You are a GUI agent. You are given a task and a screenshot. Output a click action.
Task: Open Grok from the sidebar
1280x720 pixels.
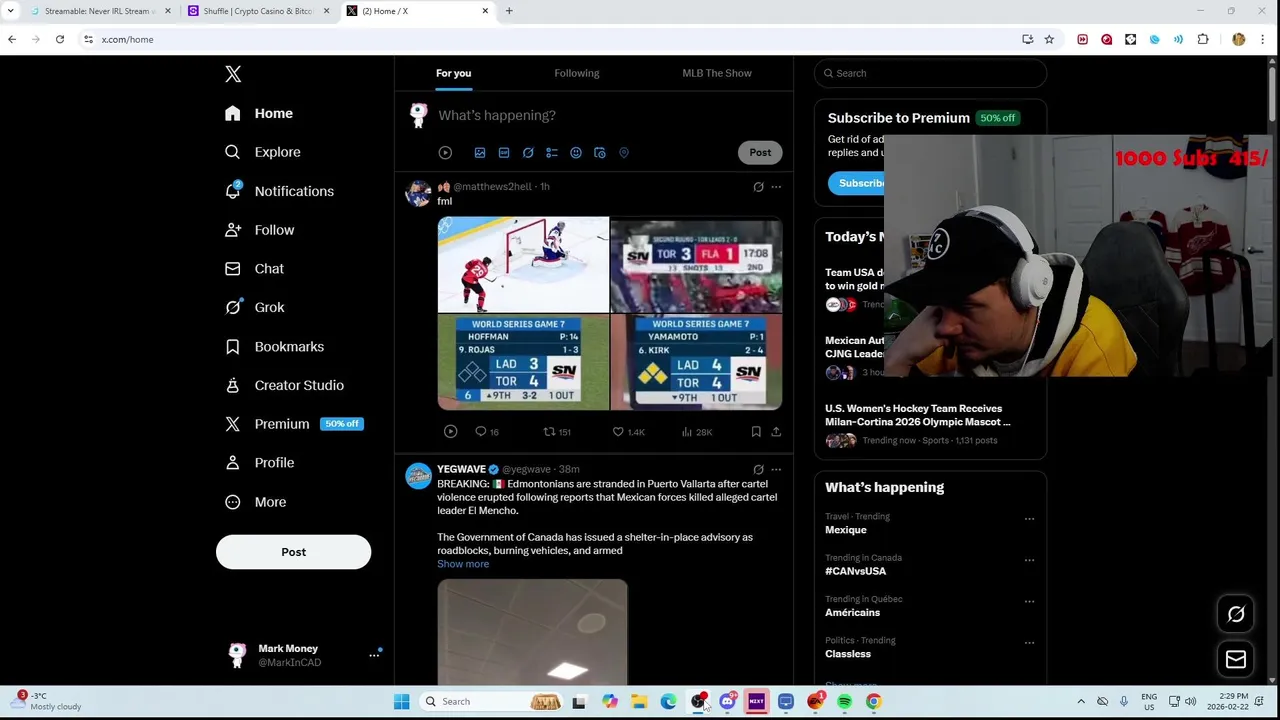pyautogui.click(x=255, y=307)
